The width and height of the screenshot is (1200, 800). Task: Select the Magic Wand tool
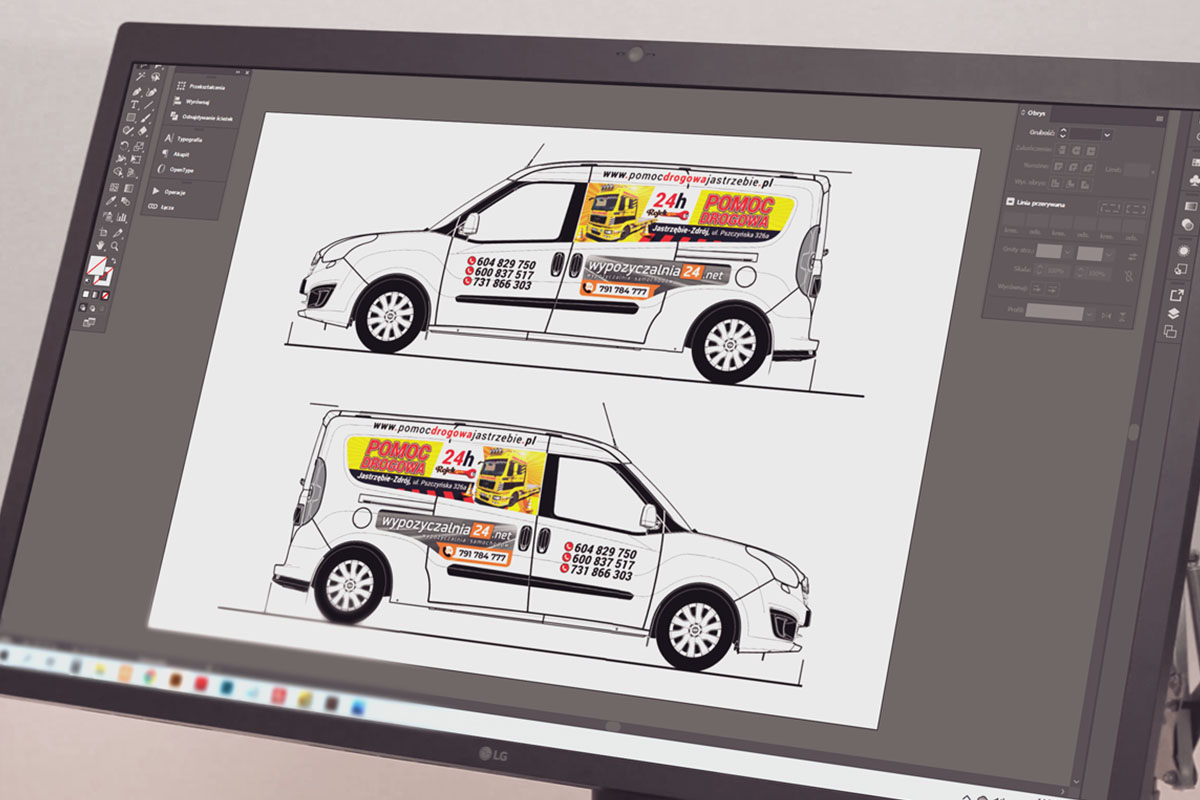click(x=140, y=77)
